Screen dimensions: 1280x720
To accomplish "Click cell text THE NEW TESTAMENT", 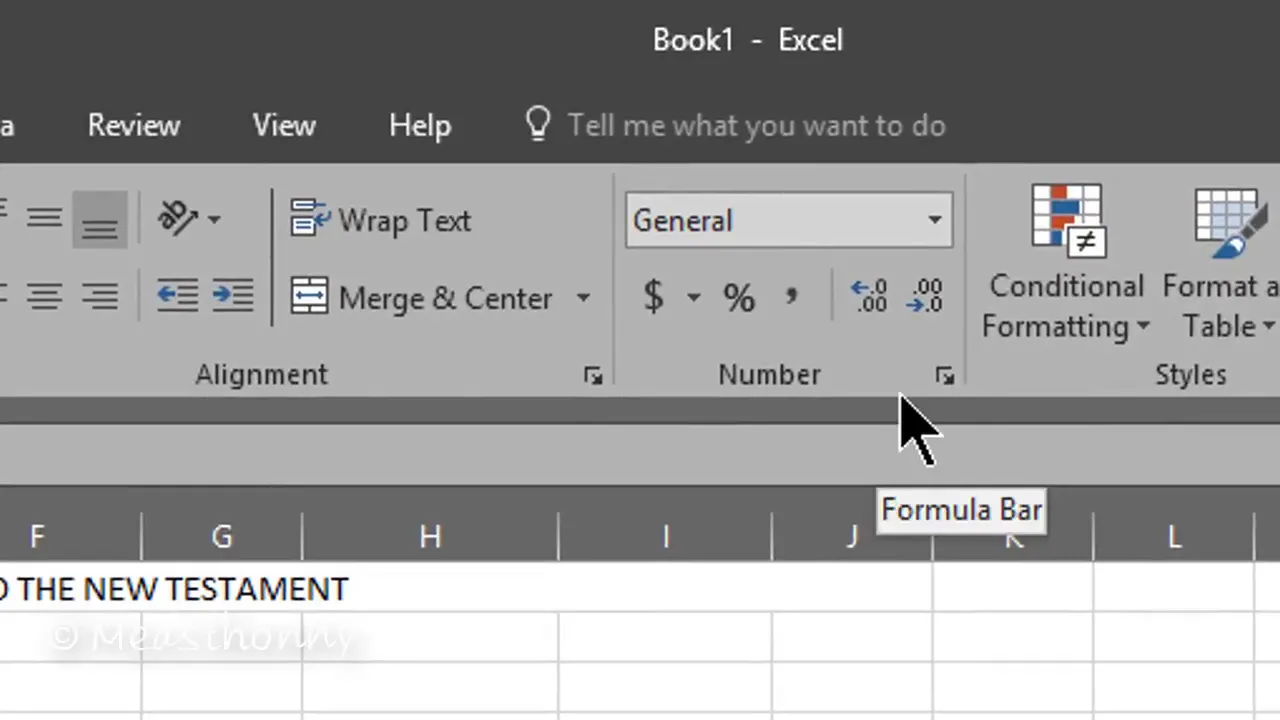I will 183,589.
